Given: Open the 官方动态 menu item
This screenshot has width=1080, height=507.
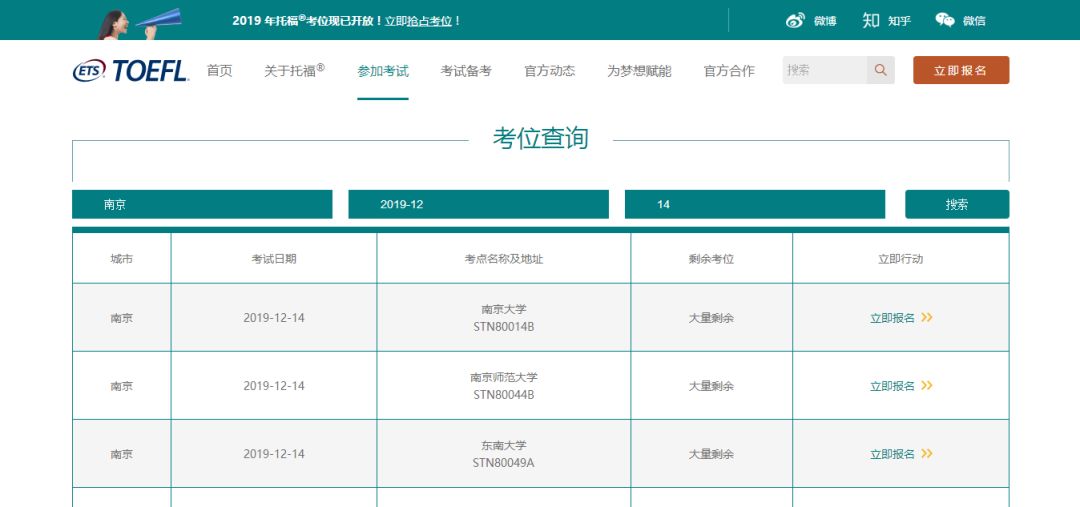Looking at the screenshot, I should click(x=550, y=71).
